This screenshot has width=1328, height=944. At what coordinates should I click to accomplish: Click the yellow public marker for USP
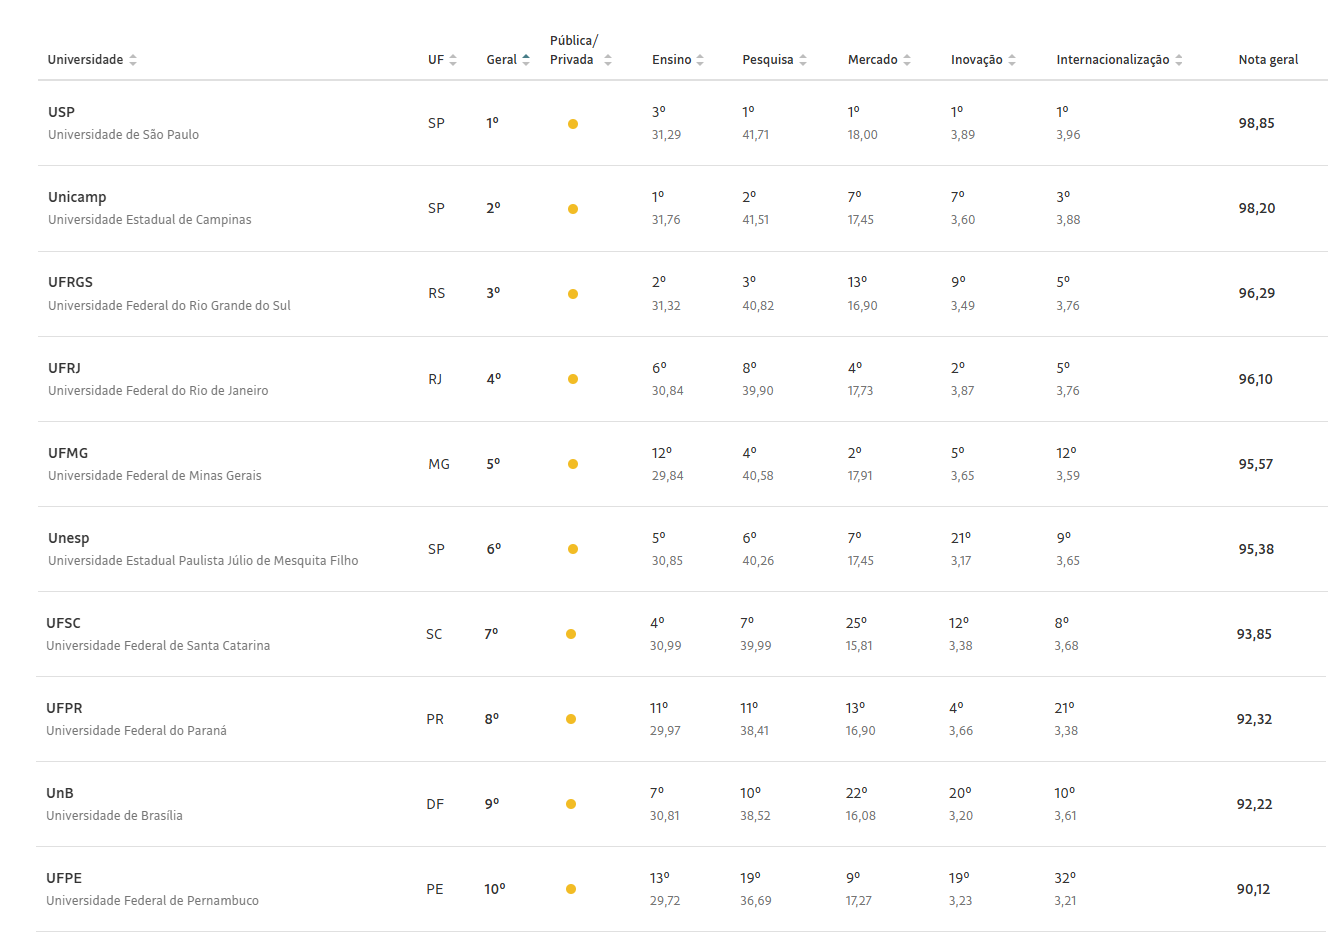[573, 124]
